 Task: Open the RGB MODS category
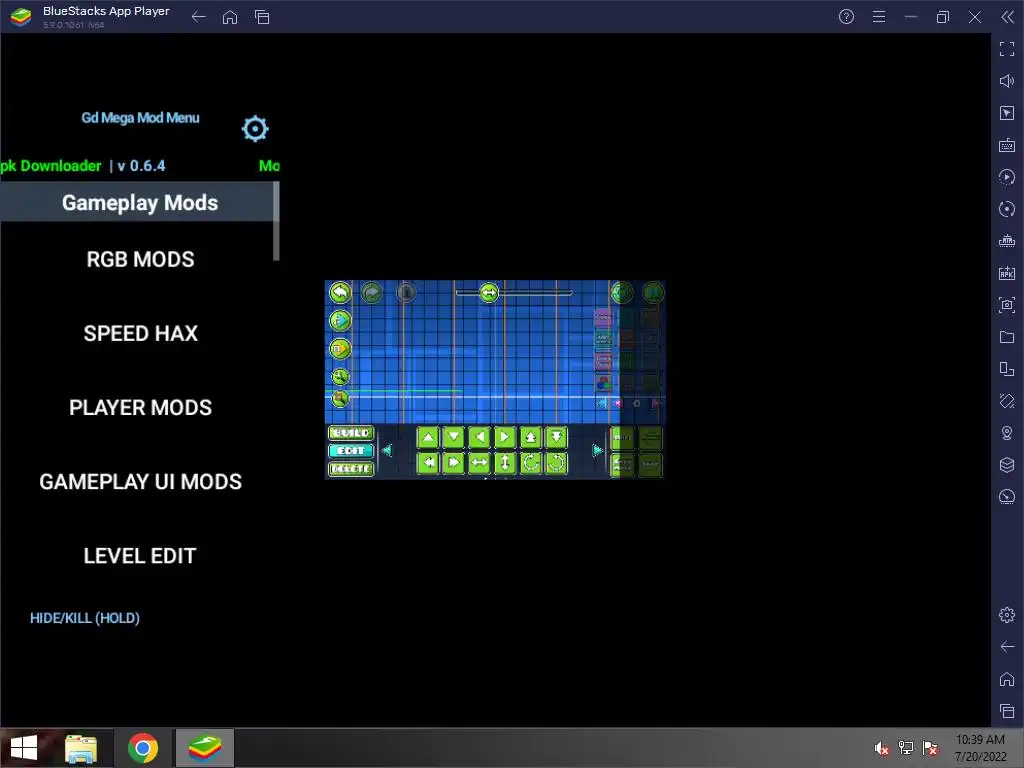click(140, 259)
